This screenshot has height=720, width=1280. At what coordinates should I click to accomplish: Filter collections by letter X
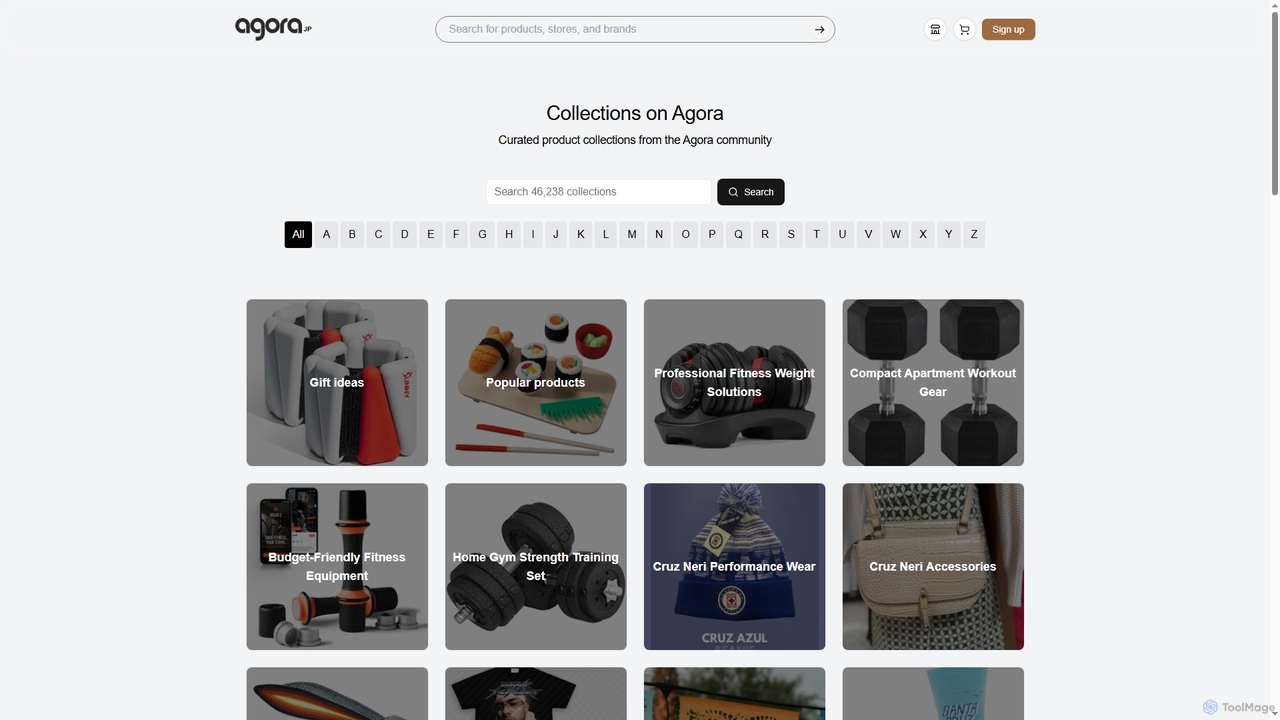click(x=923, y=234)
